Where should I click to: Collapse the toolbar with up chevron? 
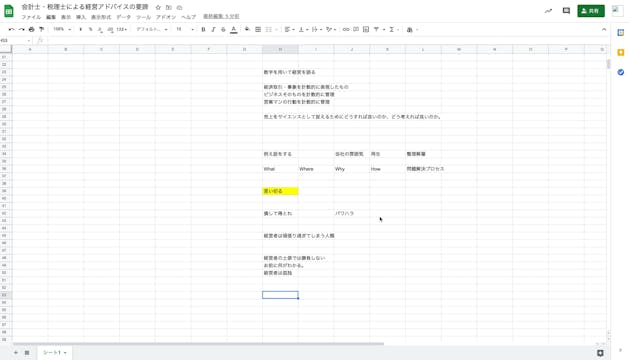604,29
